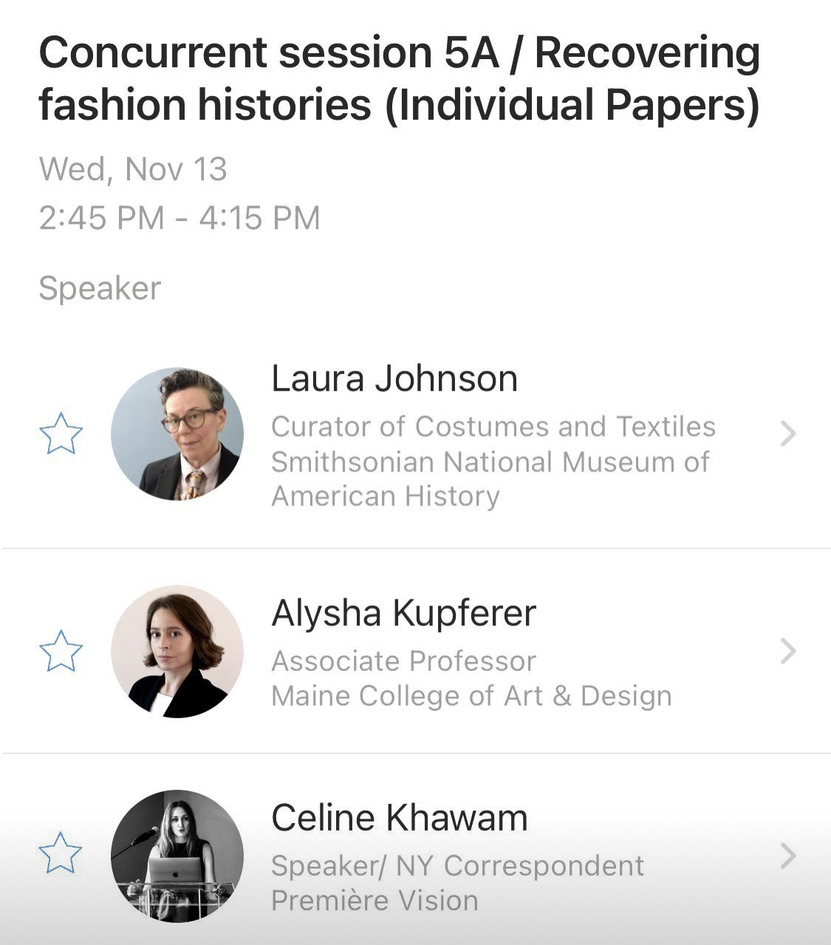Expand Laura Johnson's details via chevron
The height and width of the screenshot is (945, 831).
(788, 434)
